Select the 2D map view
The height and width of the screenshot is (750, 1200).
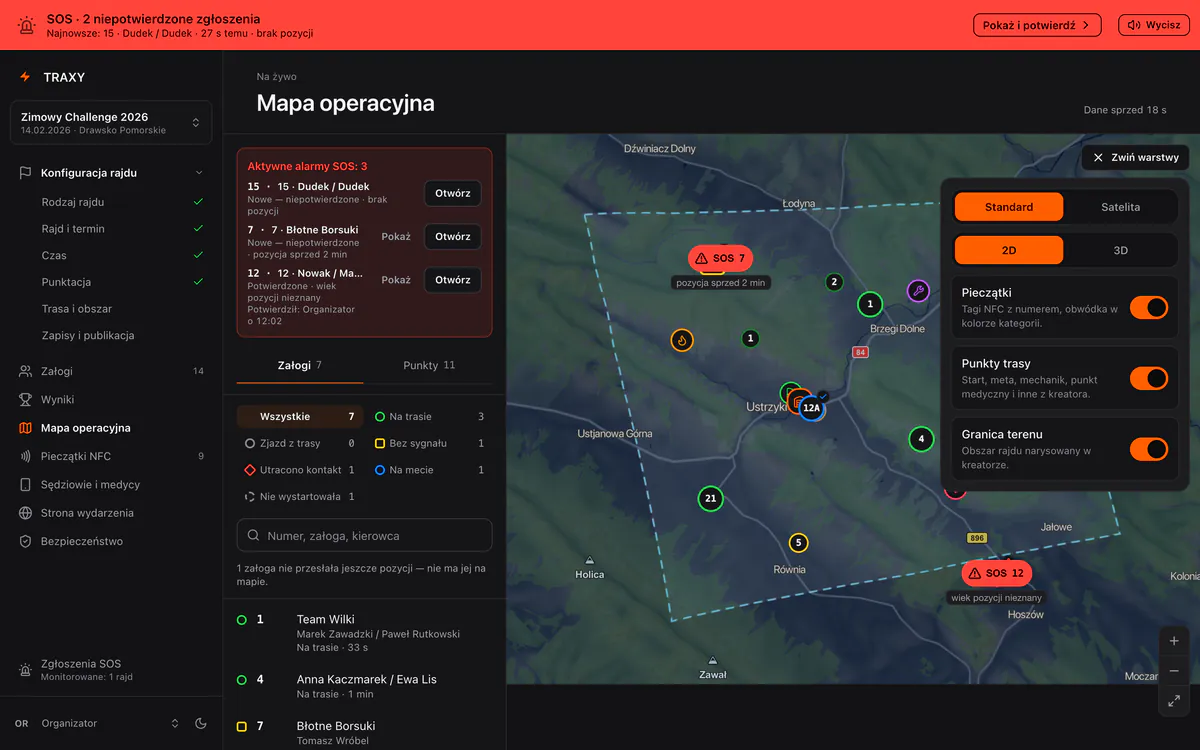(1009, 250)
